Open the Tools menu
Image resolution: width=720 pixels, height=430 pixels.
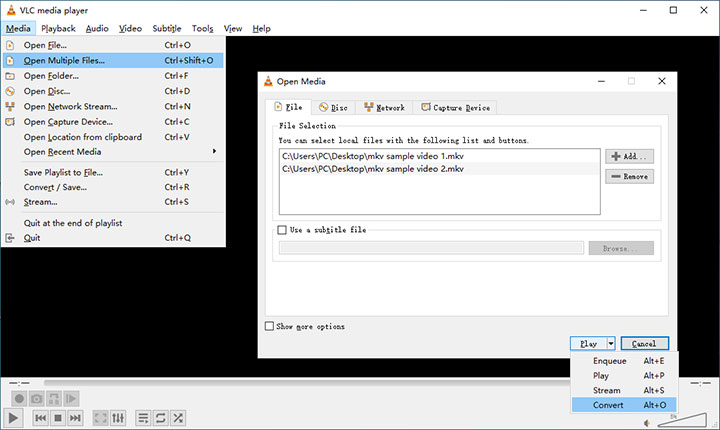202,28
